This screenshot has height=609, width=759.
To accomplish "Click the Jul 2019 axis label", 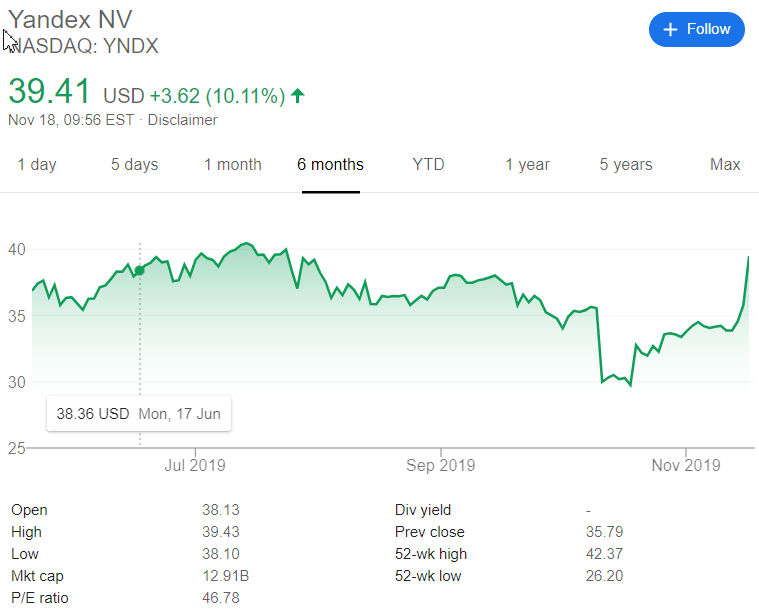I will point(195,465).
